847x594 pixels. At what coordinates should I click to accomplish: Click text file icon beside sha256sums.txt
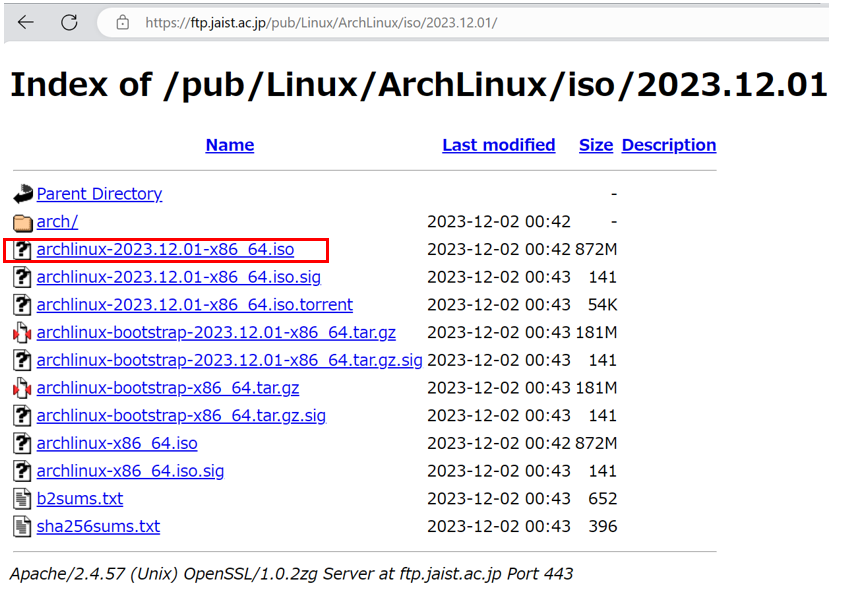point(22,526)
